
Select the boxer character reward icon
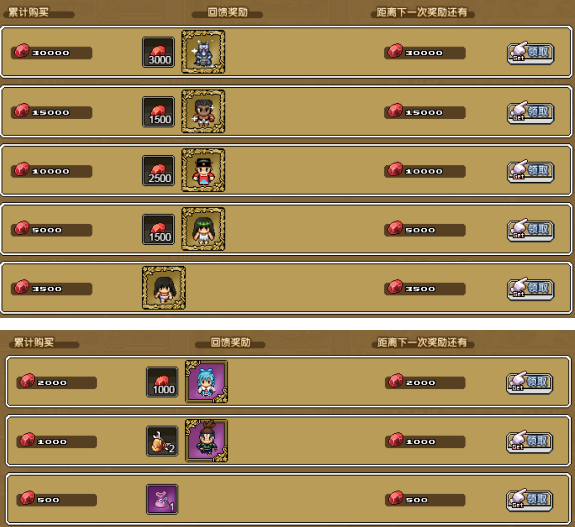pos(203,111)
